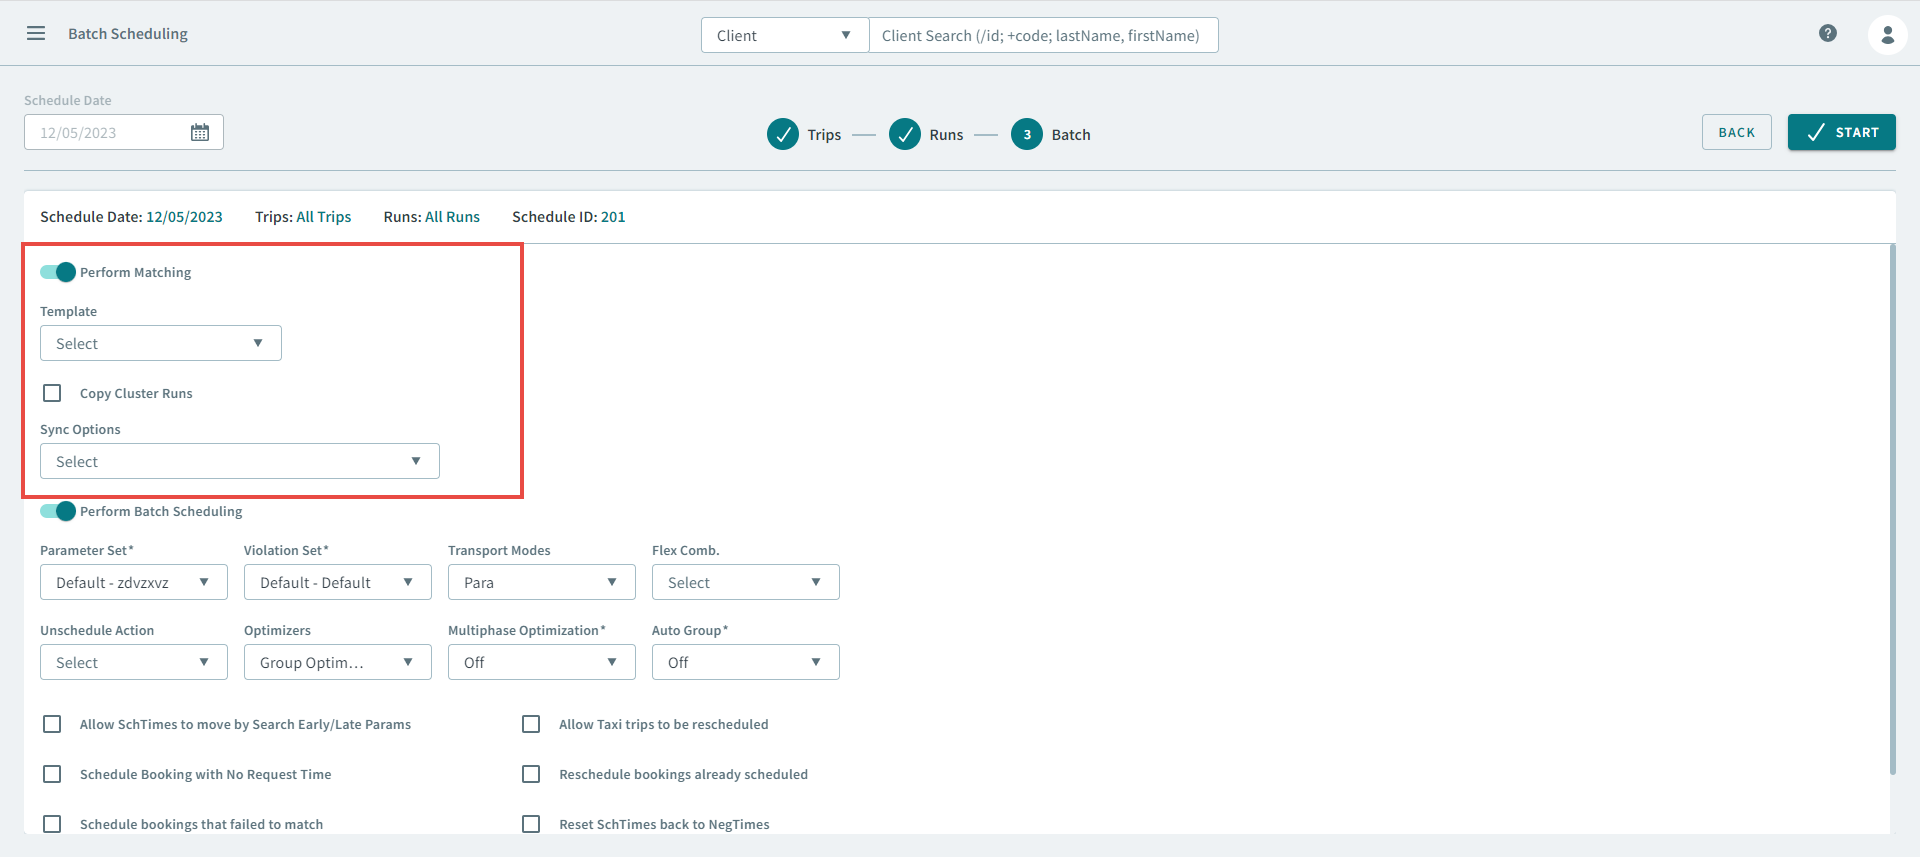Click the Batch step number 3 icon

[x=1026, y=134]
